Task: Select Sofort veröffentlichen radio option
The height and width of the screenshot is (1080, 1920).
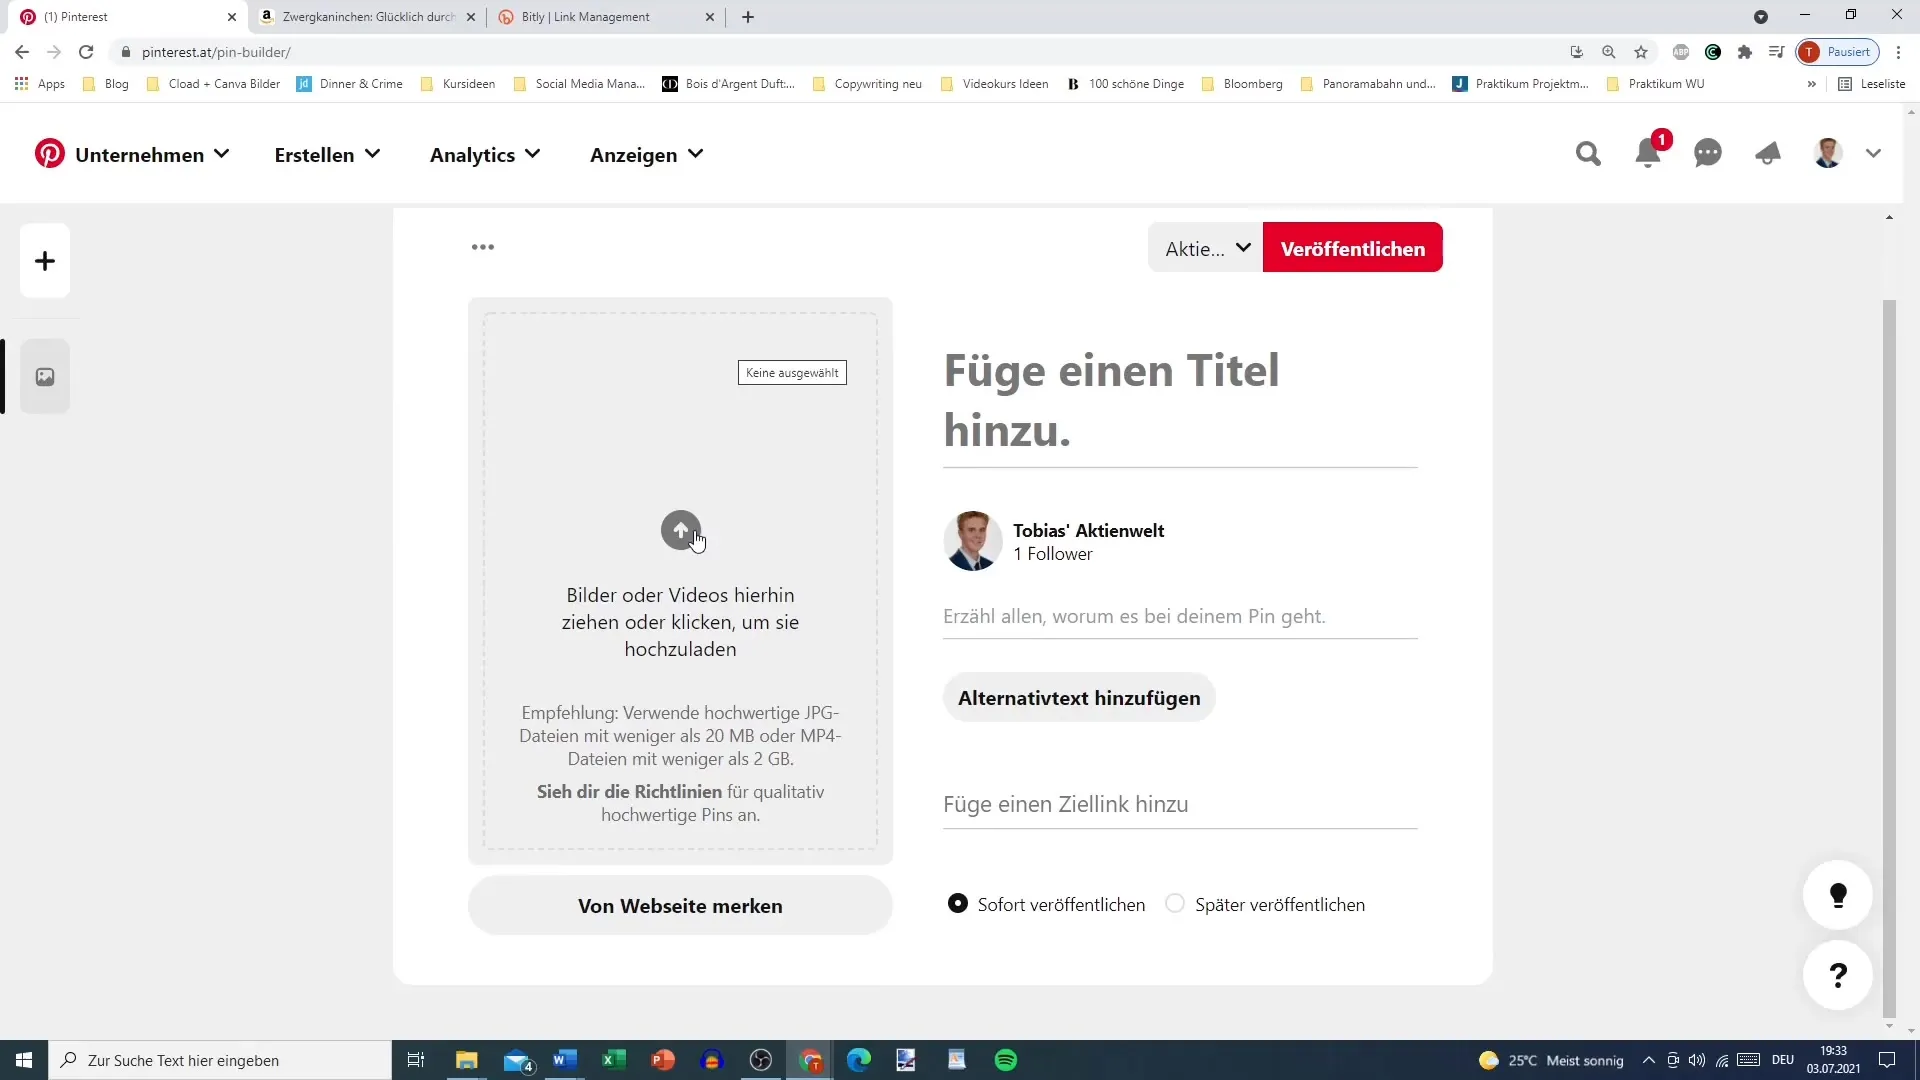Action: pos(958,904)
